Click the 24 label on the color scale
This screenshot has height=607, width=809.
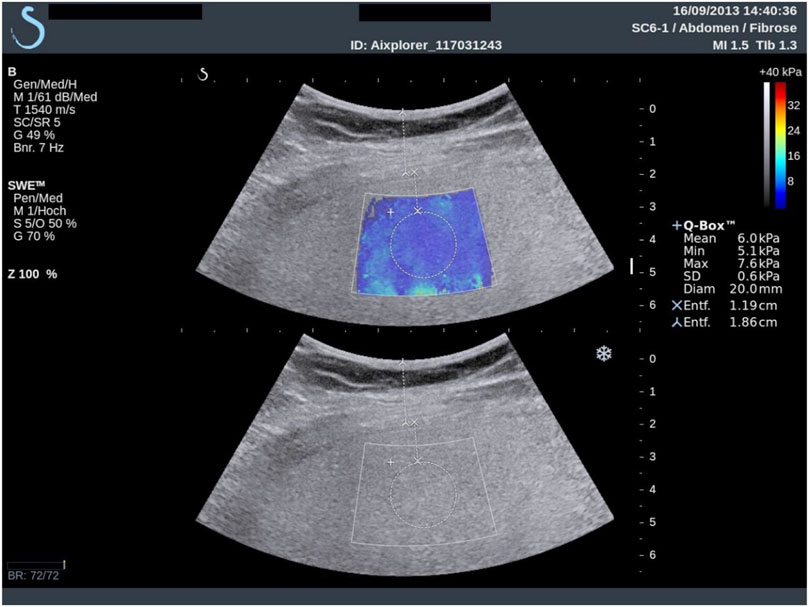[x=794, y=131]
